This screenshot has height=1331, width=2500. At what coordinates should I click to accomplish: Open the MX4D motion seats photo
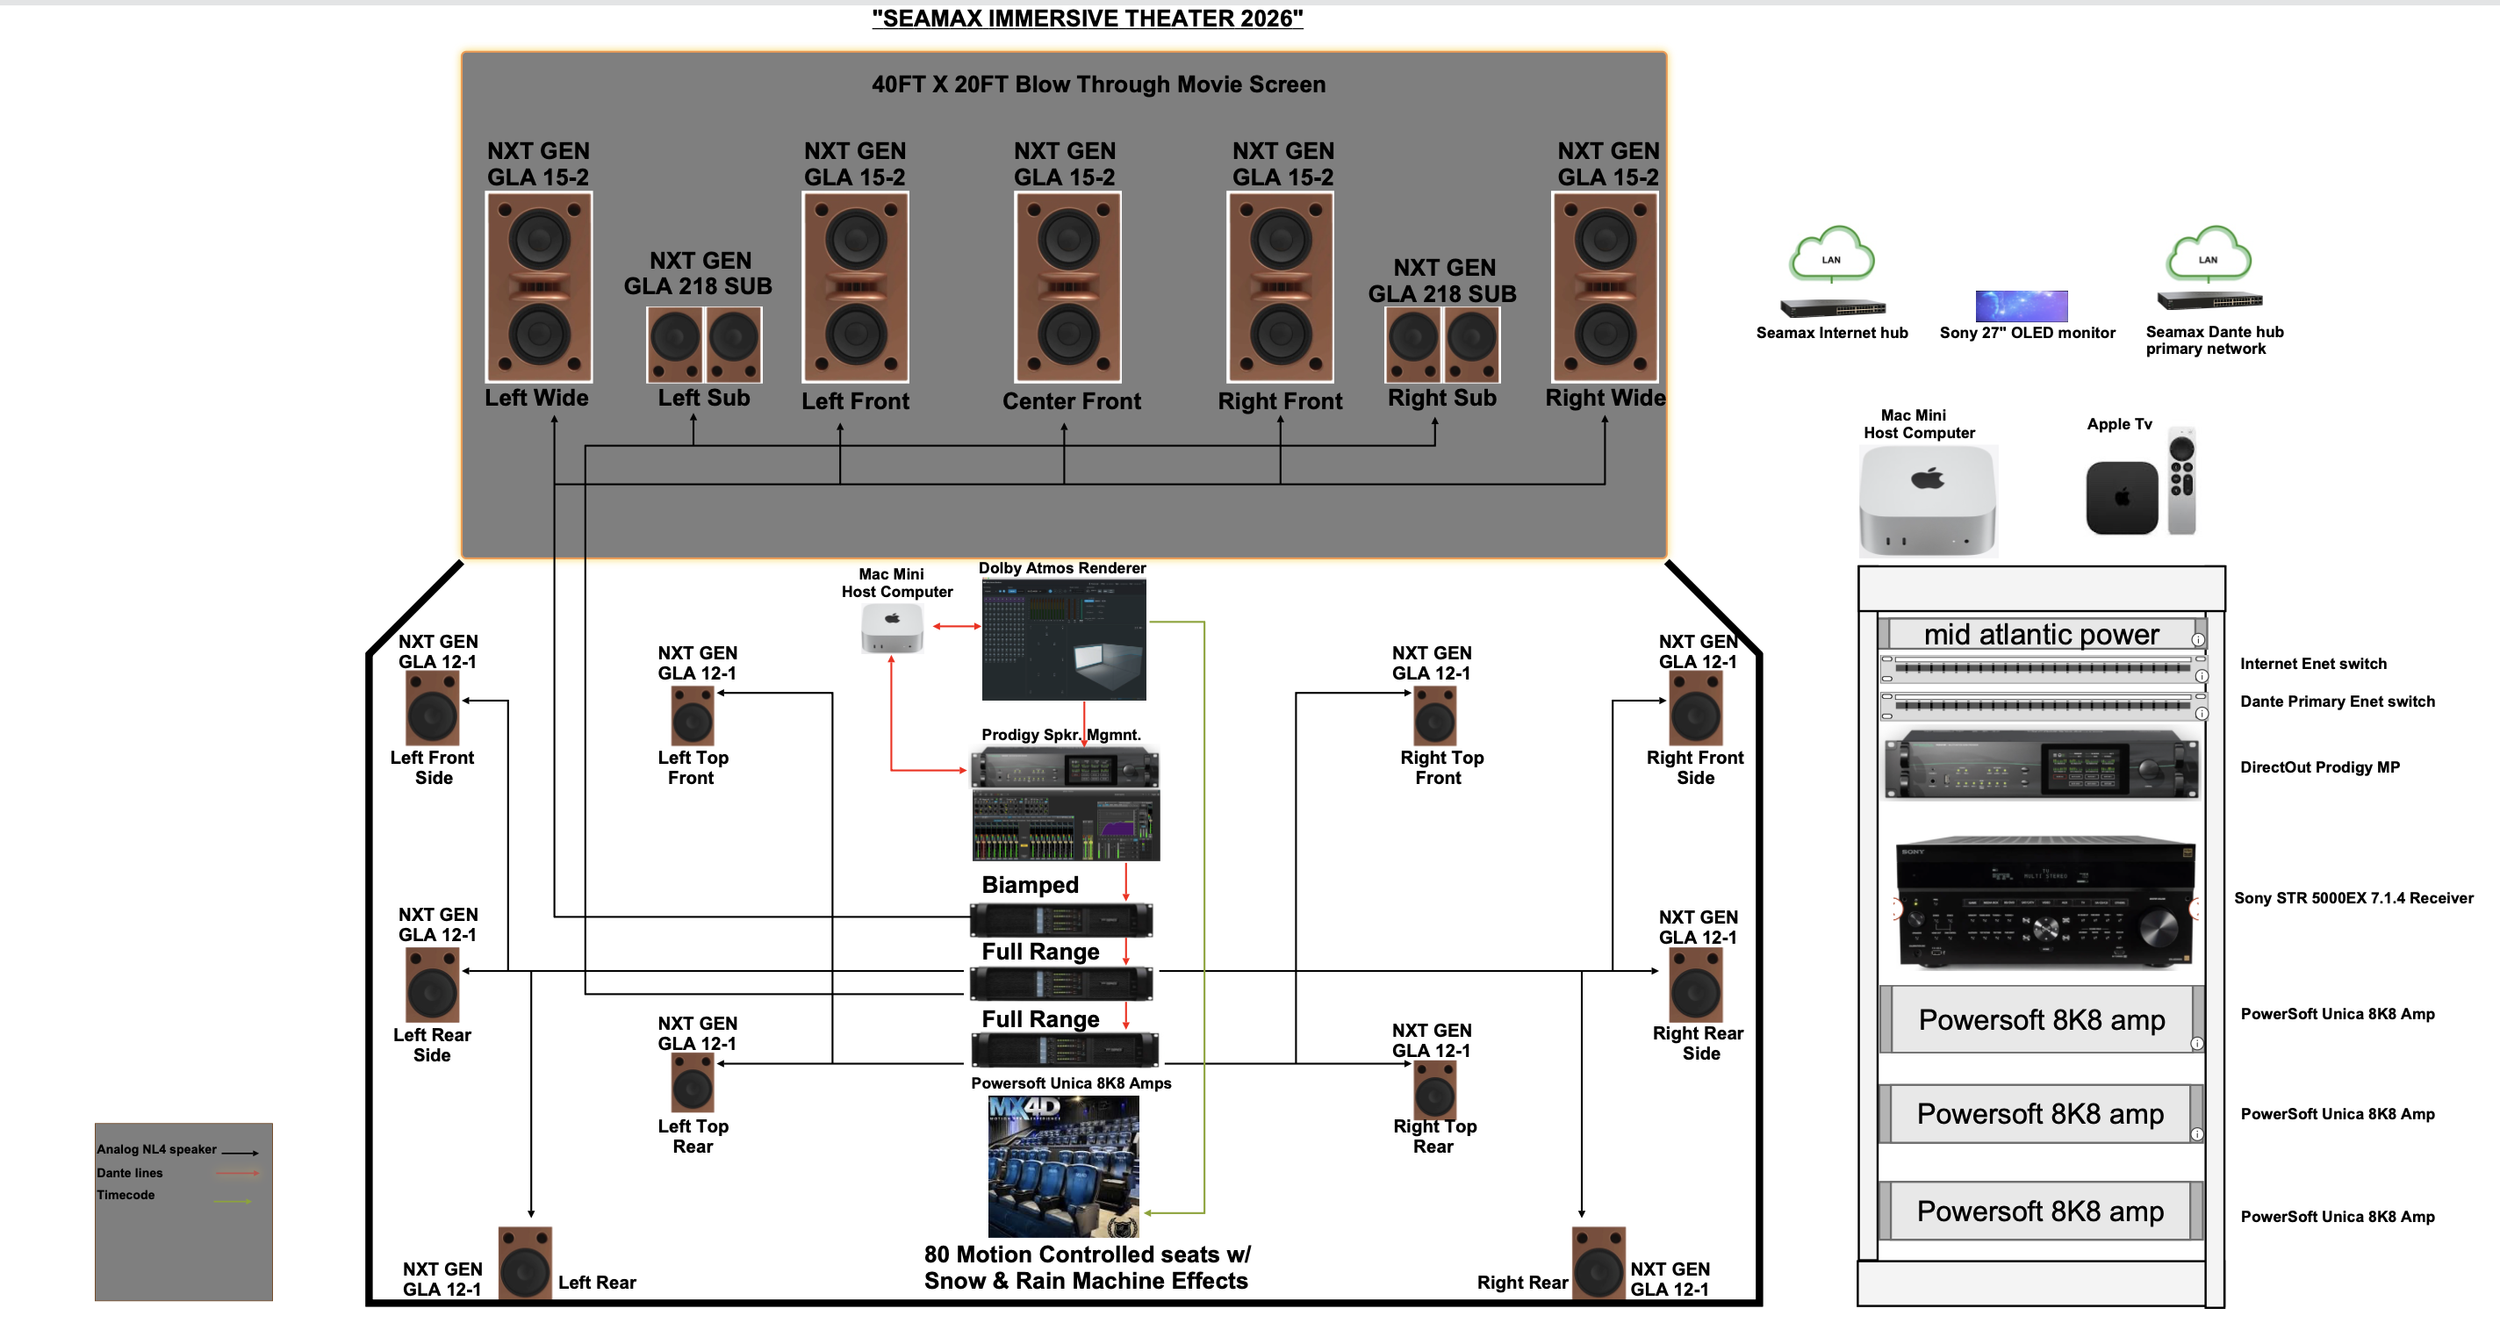point(1063,1167)
